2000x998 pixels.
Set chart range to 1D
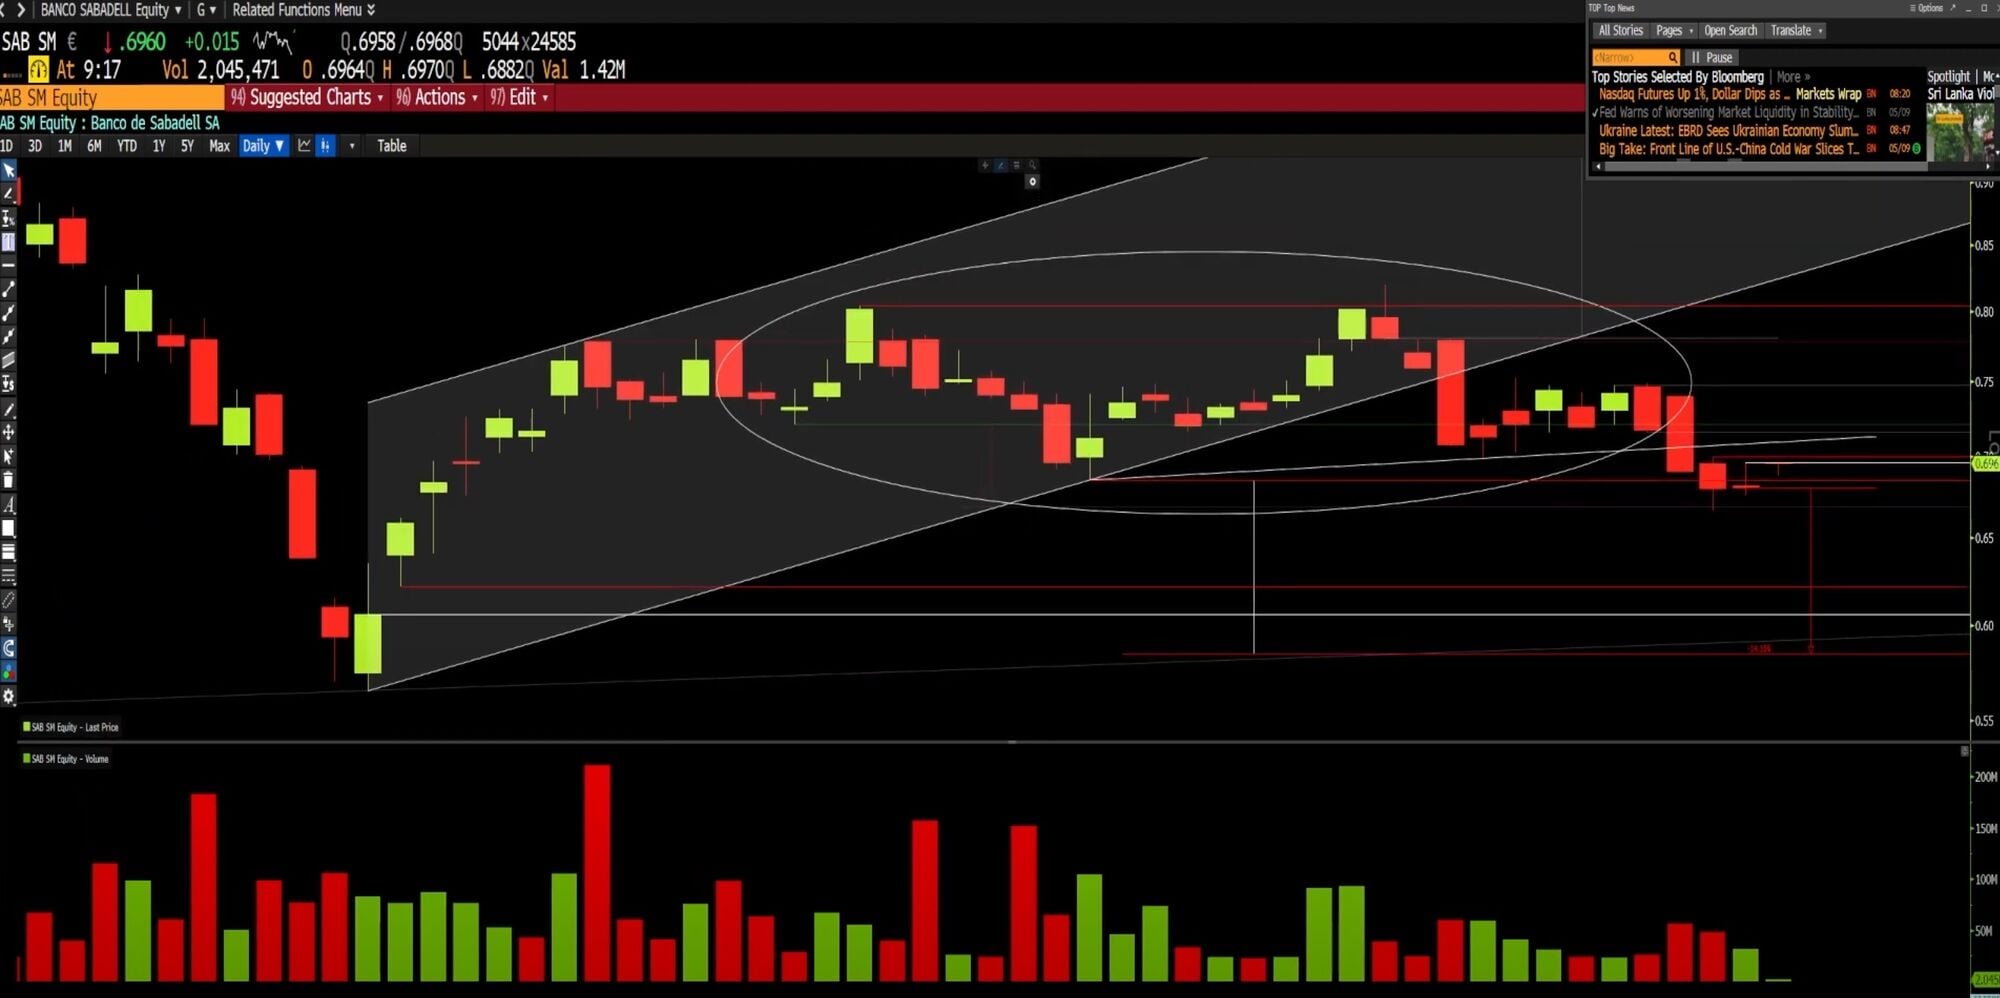7,146
